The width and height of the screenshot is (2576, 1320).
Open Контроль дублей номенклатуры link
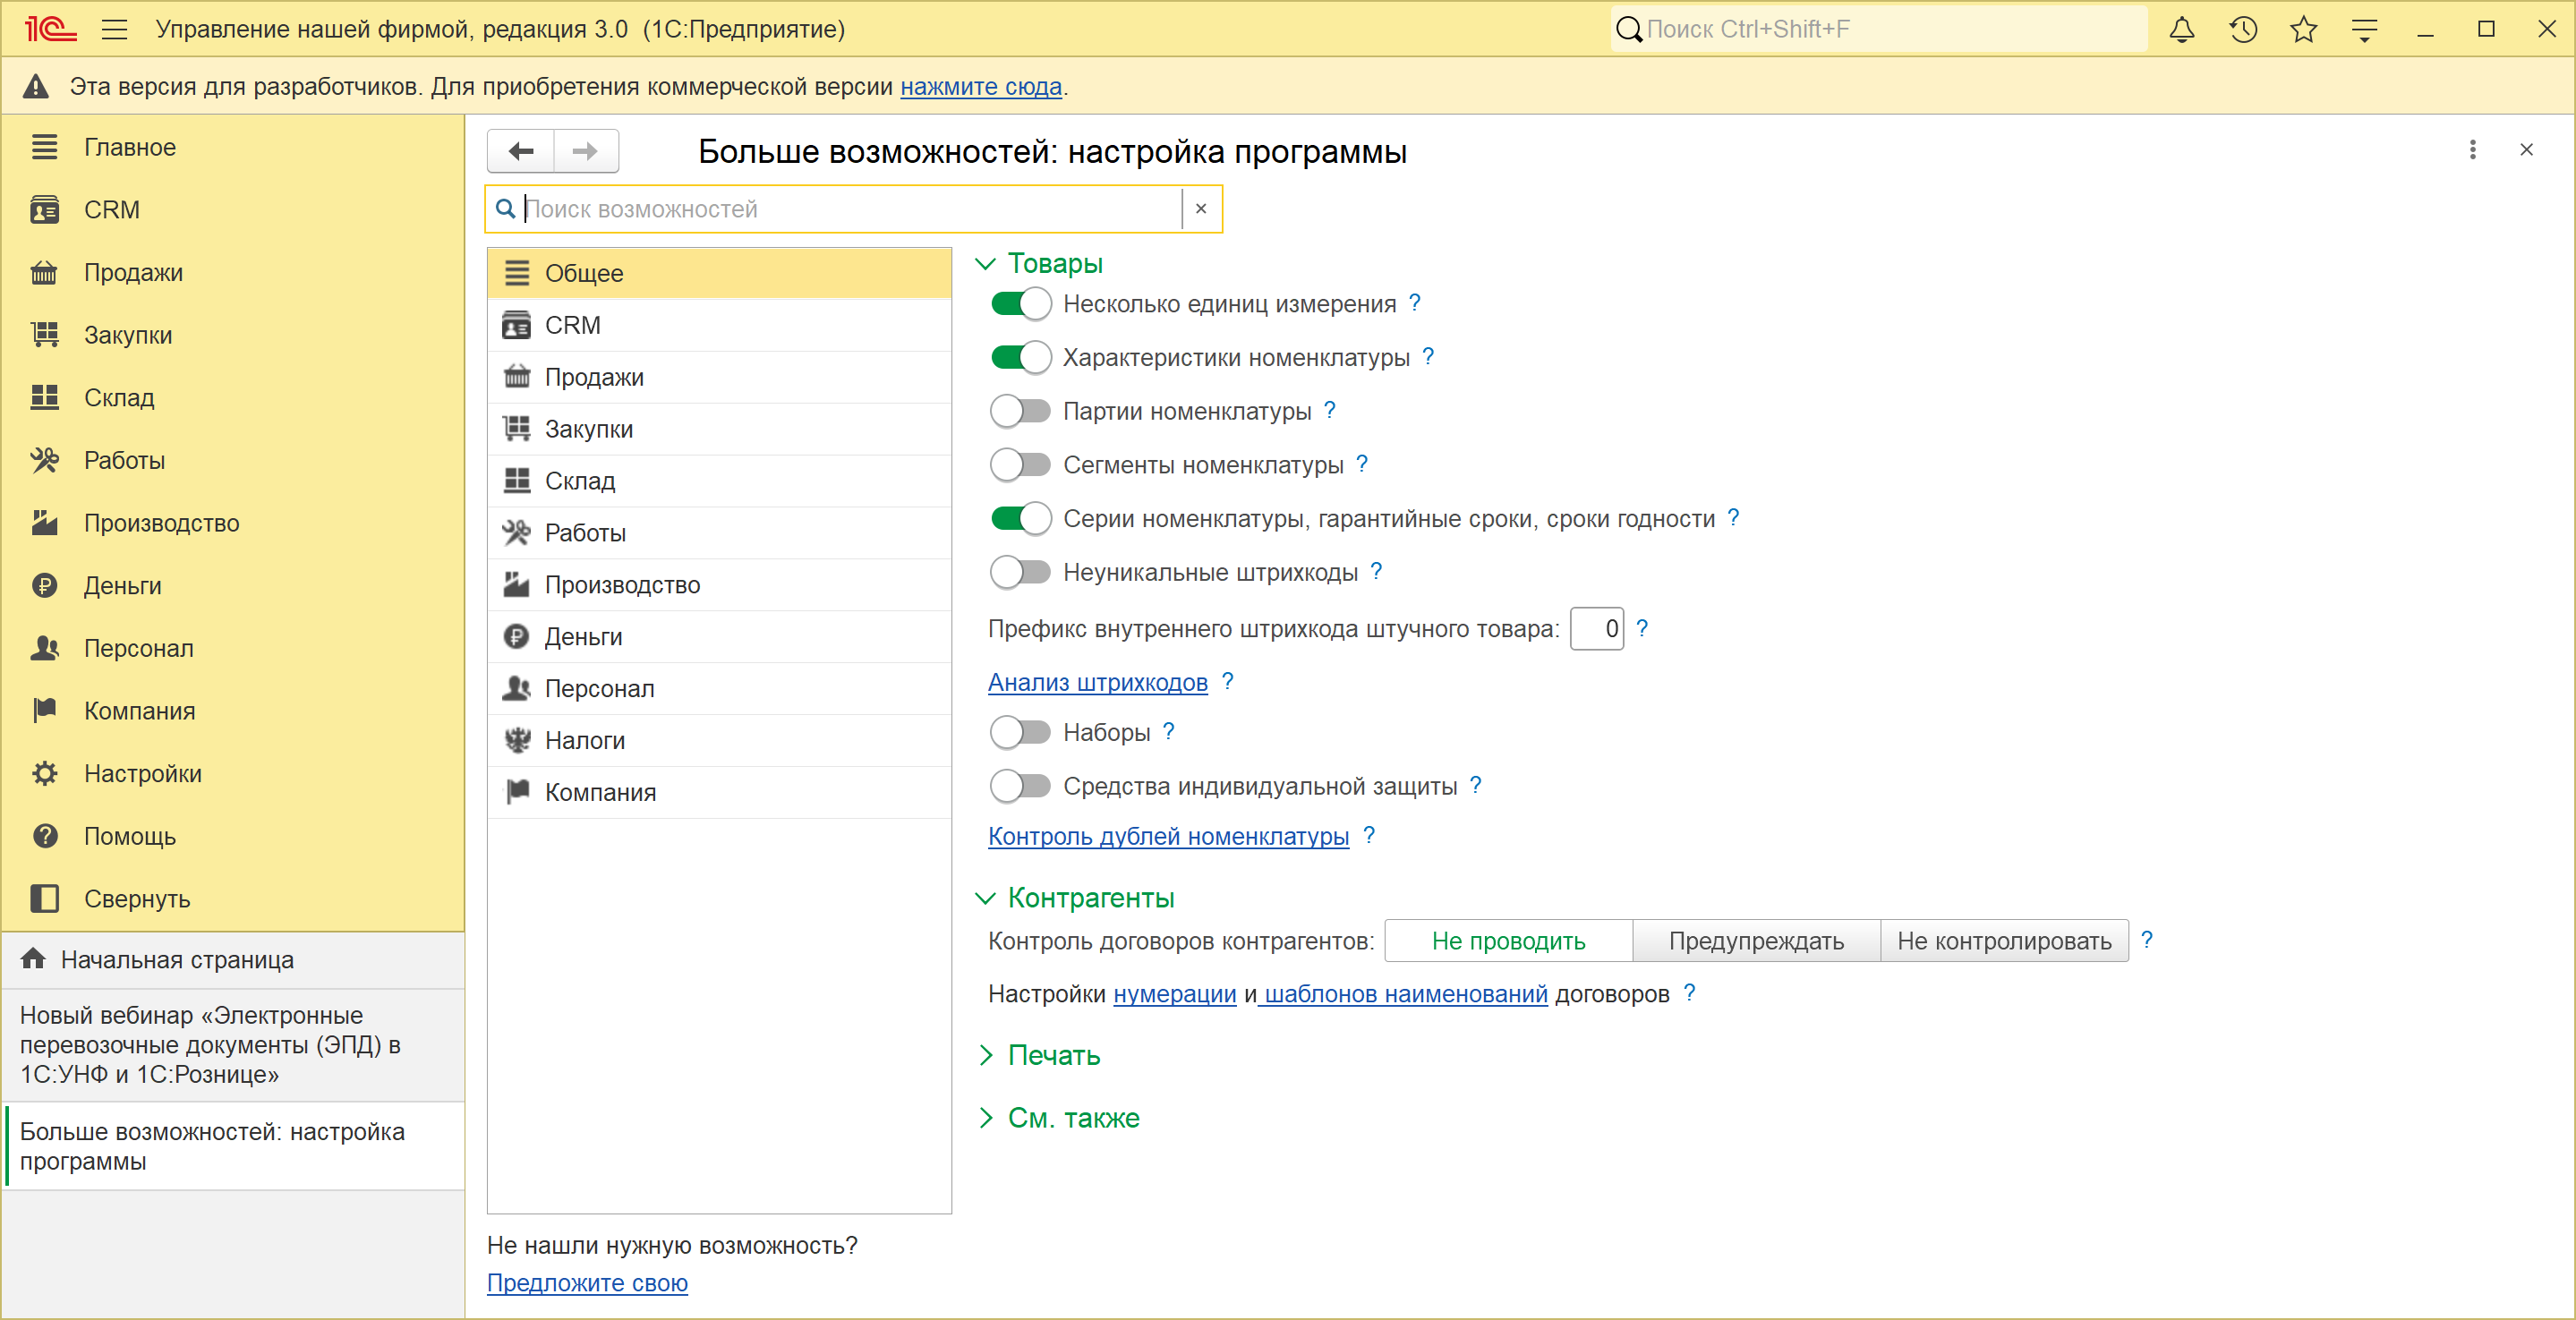(1168, 836)
